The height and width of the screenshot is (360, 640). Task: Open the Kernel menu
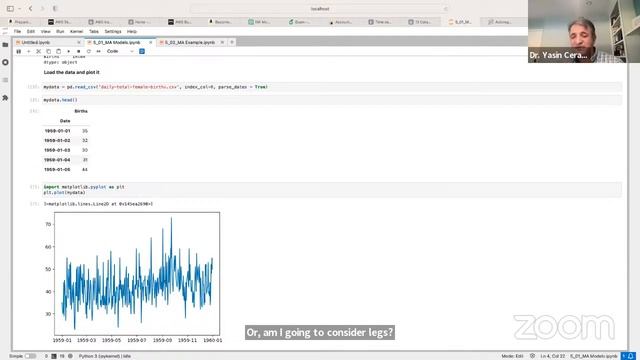pyautogui.click(x=76, y=31)
